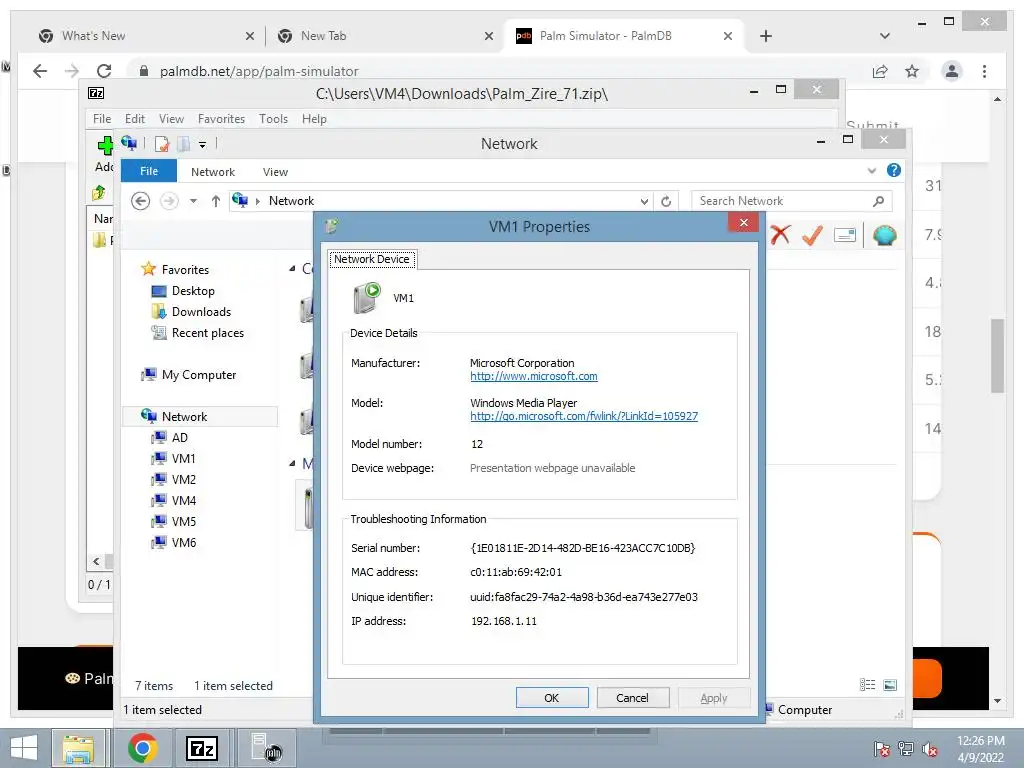Open the View ribbon tab

tap(275, 172)
